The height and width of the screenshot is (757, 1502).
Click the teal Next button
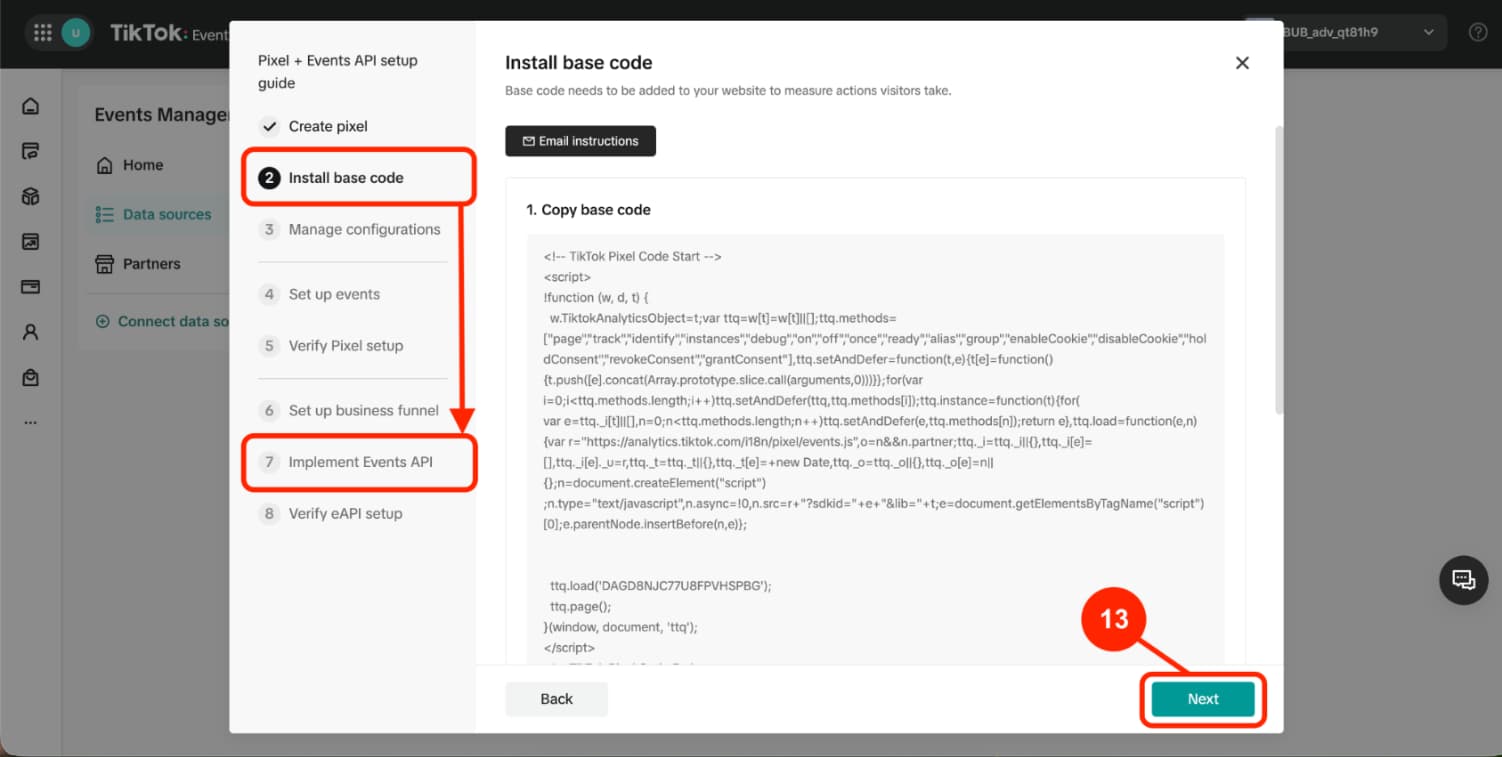click(1203, 699)
